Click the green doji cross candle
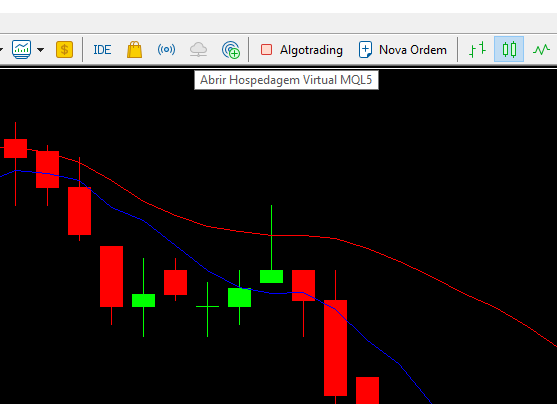The height and width of the screenshot is (404, 557). coord(207,306)
